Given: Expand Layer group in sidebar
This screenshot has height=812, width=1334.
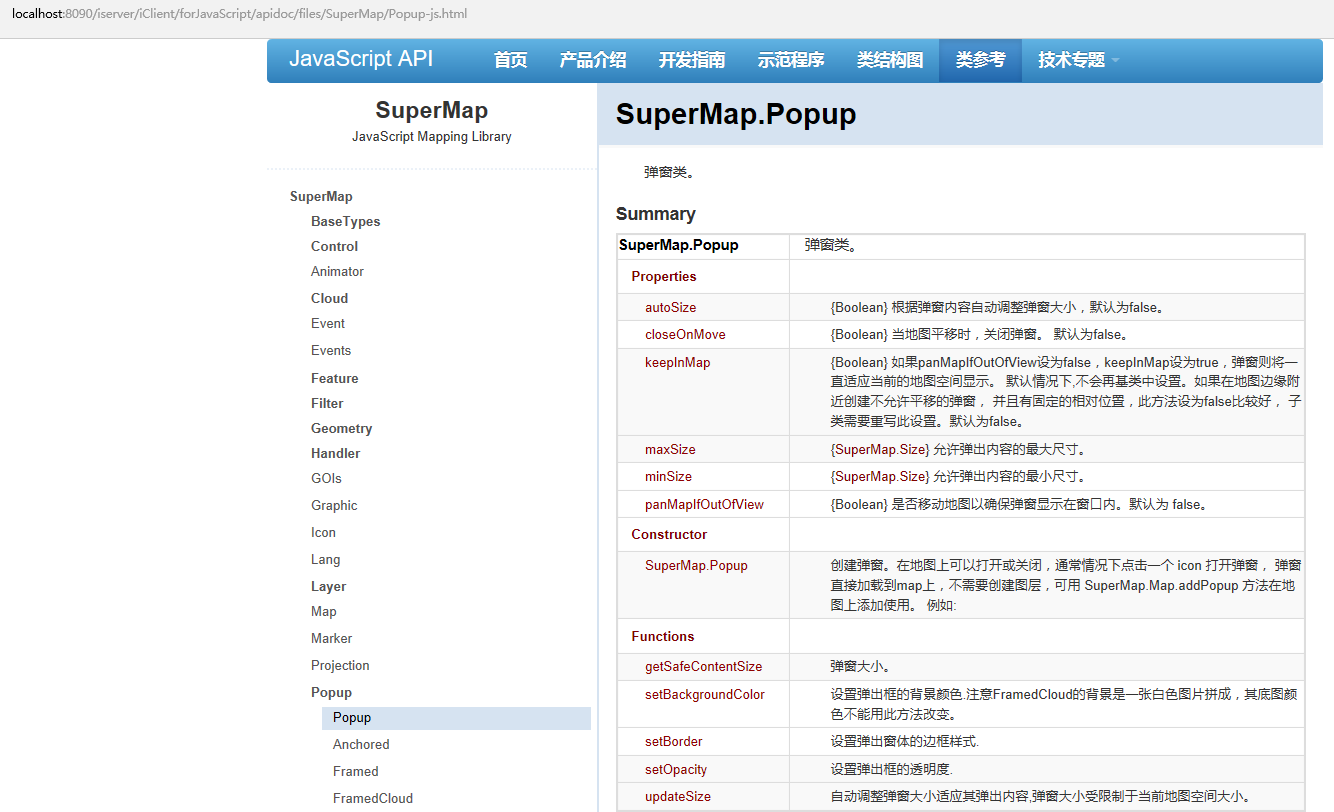Looking at the screenshot, I should pos(328,587).
